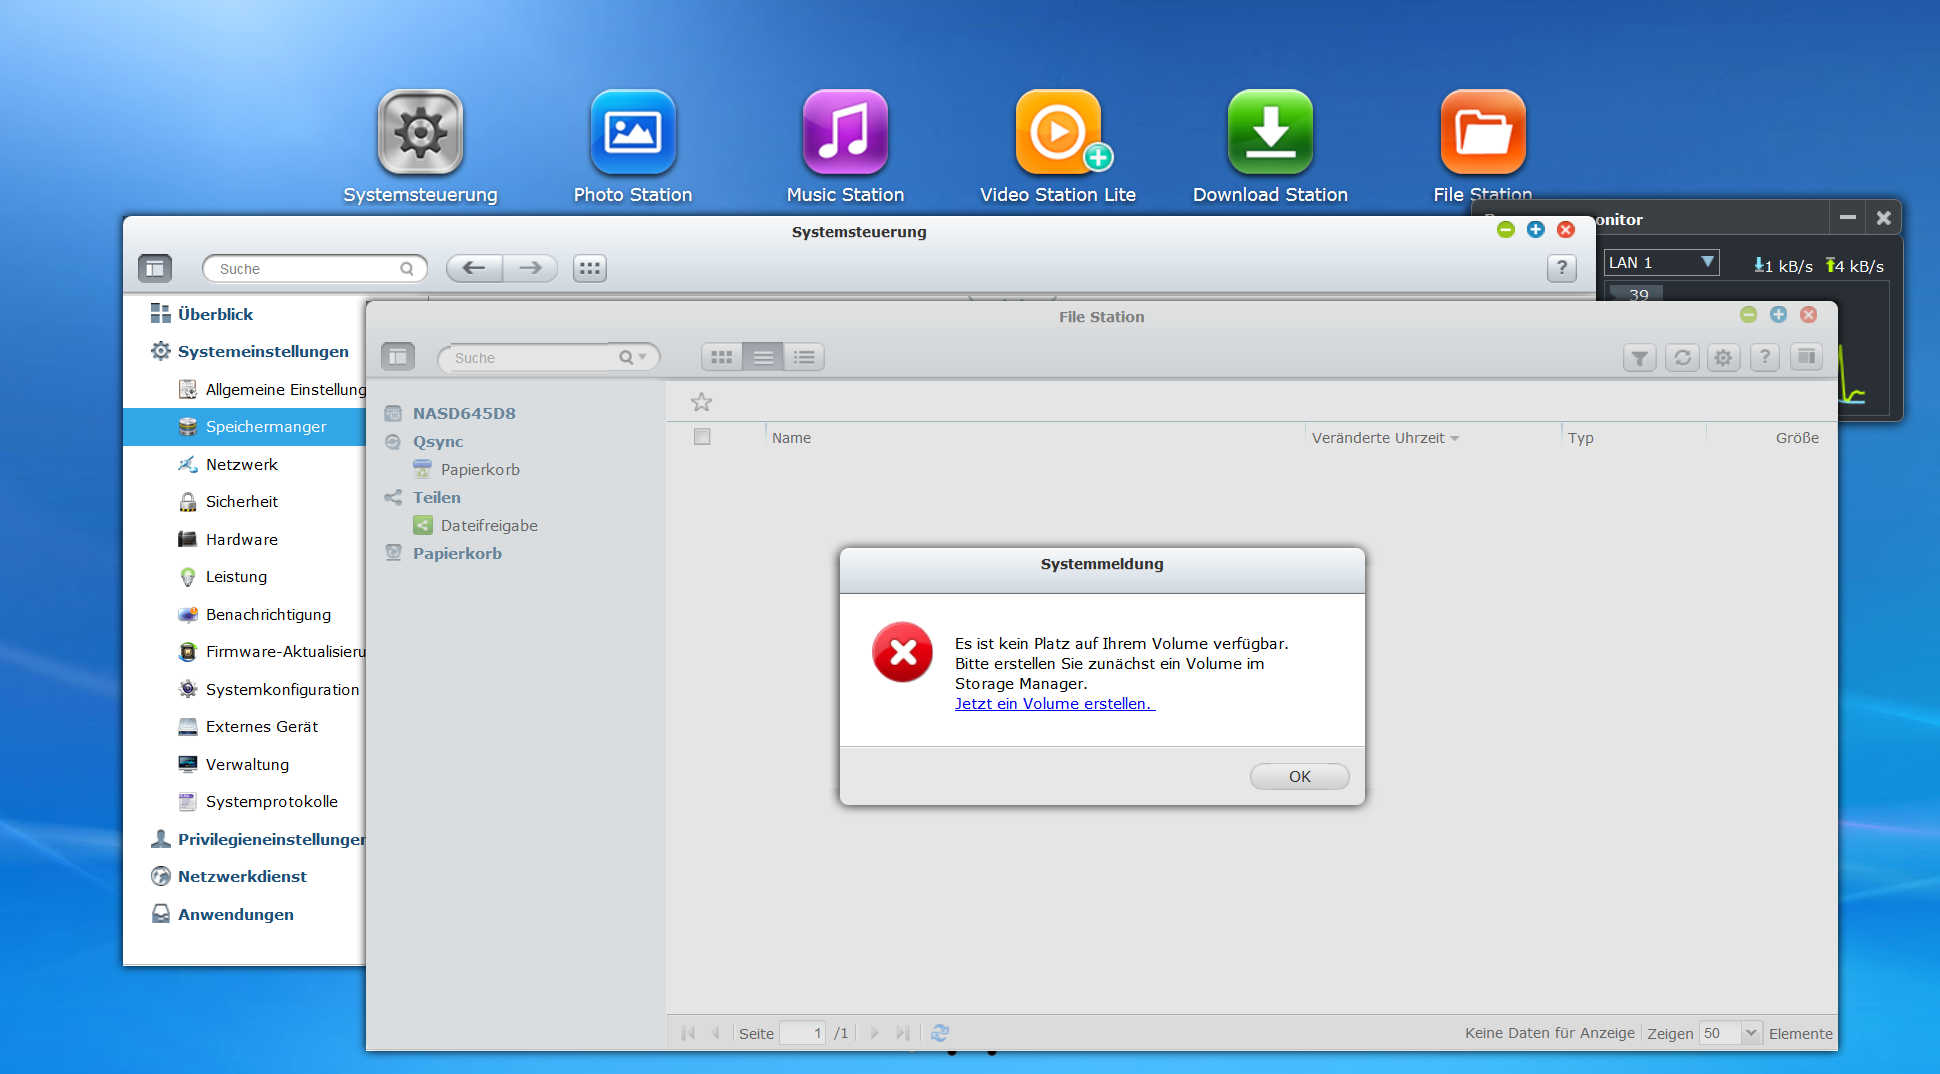The height and width of the screenshot is (1074, 1940).
Task: Open LAN 1 interface dropdown in monitor widget
Action: tap(1661, 263)
